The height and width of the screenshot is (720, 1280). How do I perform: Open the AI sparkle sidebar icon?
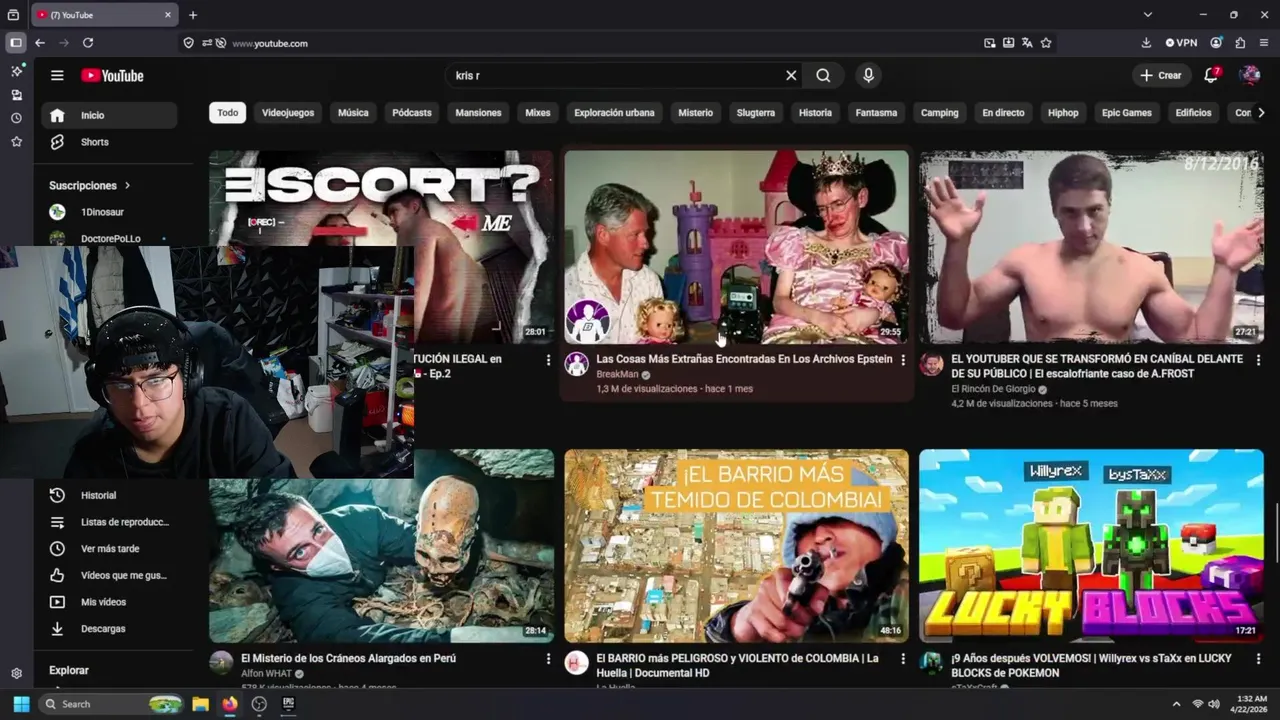point(16,71)
